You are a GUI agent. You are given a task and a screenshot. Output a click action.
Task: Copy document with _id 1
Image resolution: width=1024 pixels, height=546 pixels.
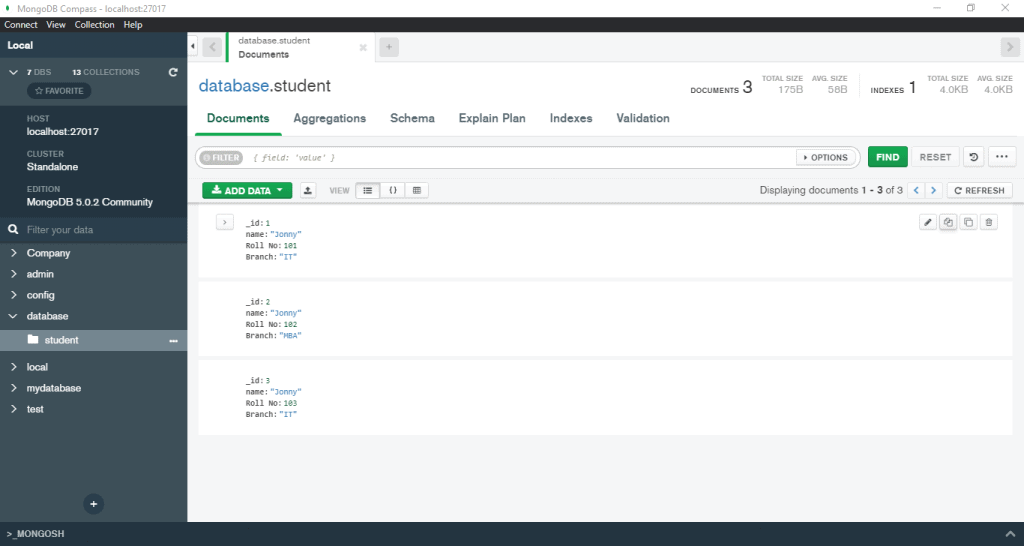(948, 222)
